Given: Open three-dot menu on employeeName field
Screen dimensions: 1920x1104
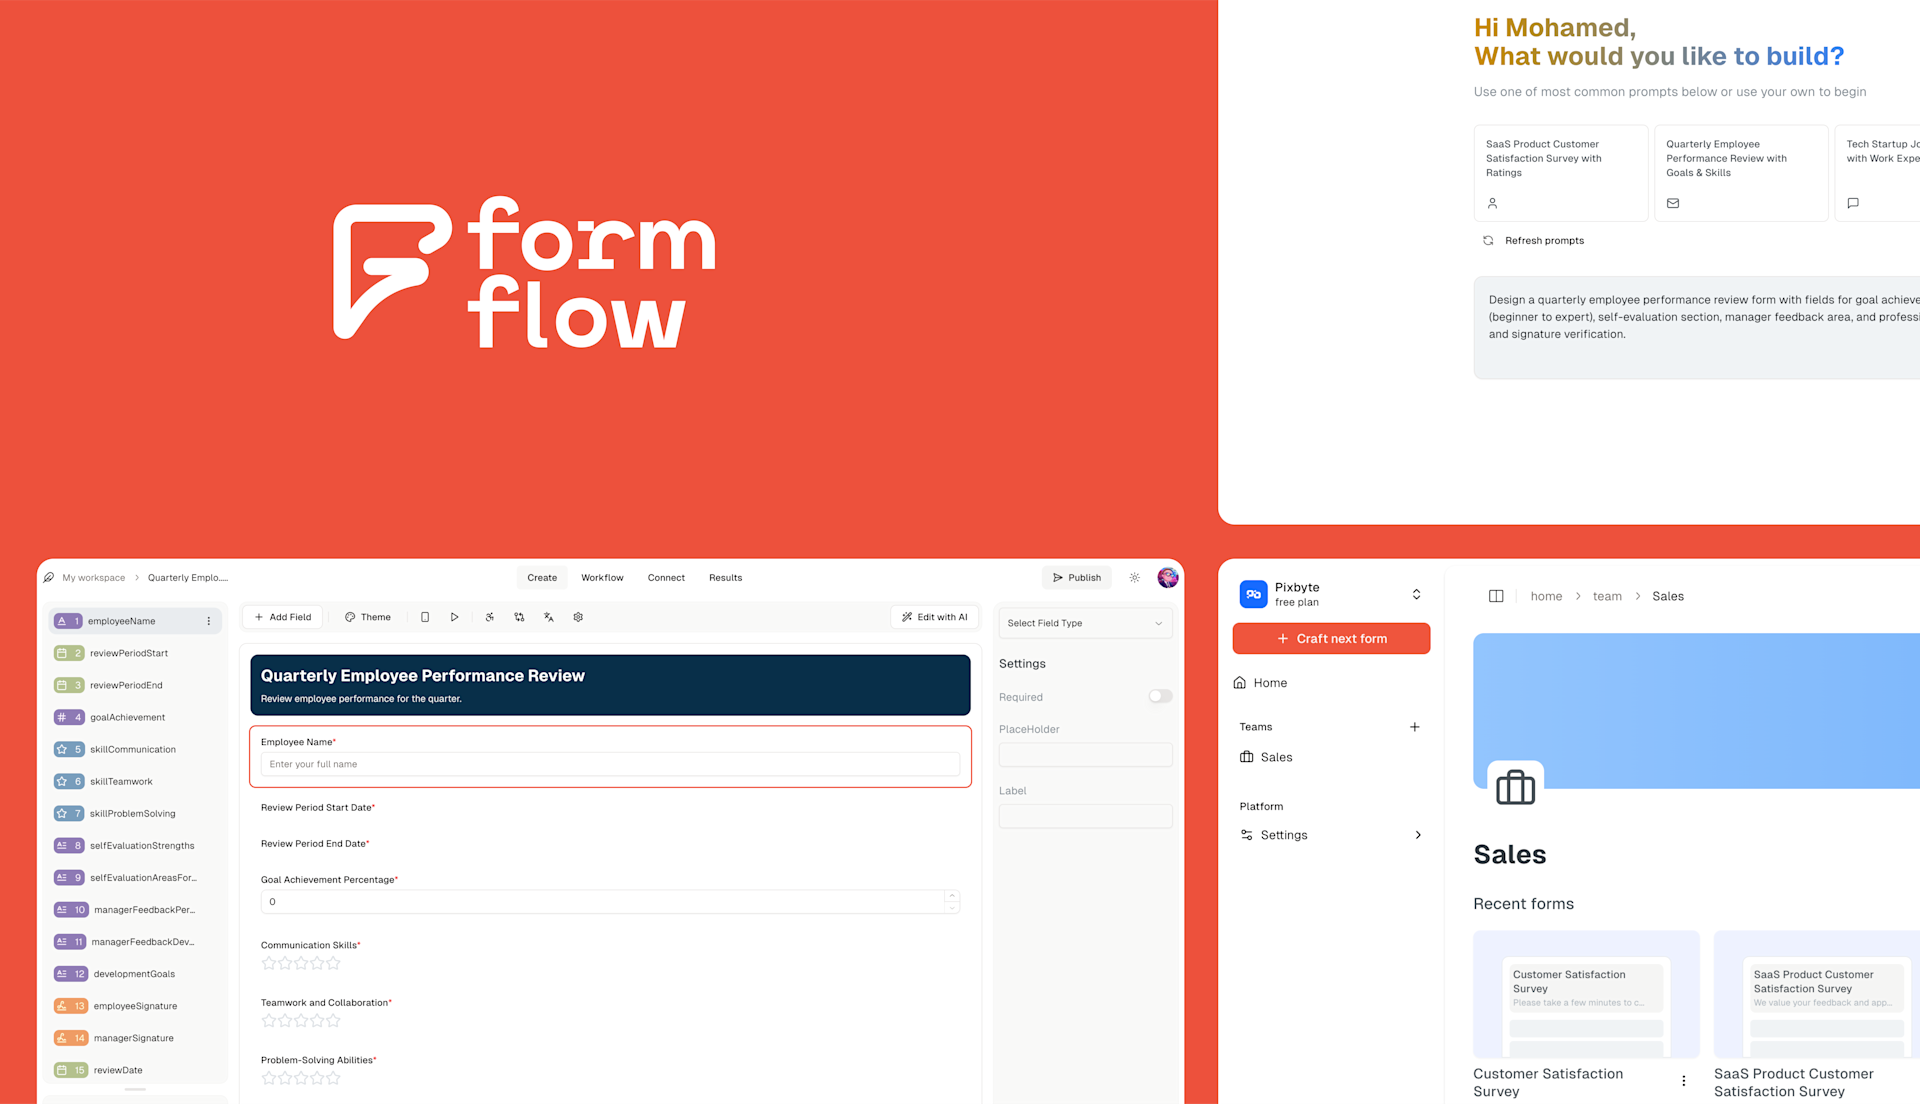Looking at the screenshot, I should coord(209,621).
